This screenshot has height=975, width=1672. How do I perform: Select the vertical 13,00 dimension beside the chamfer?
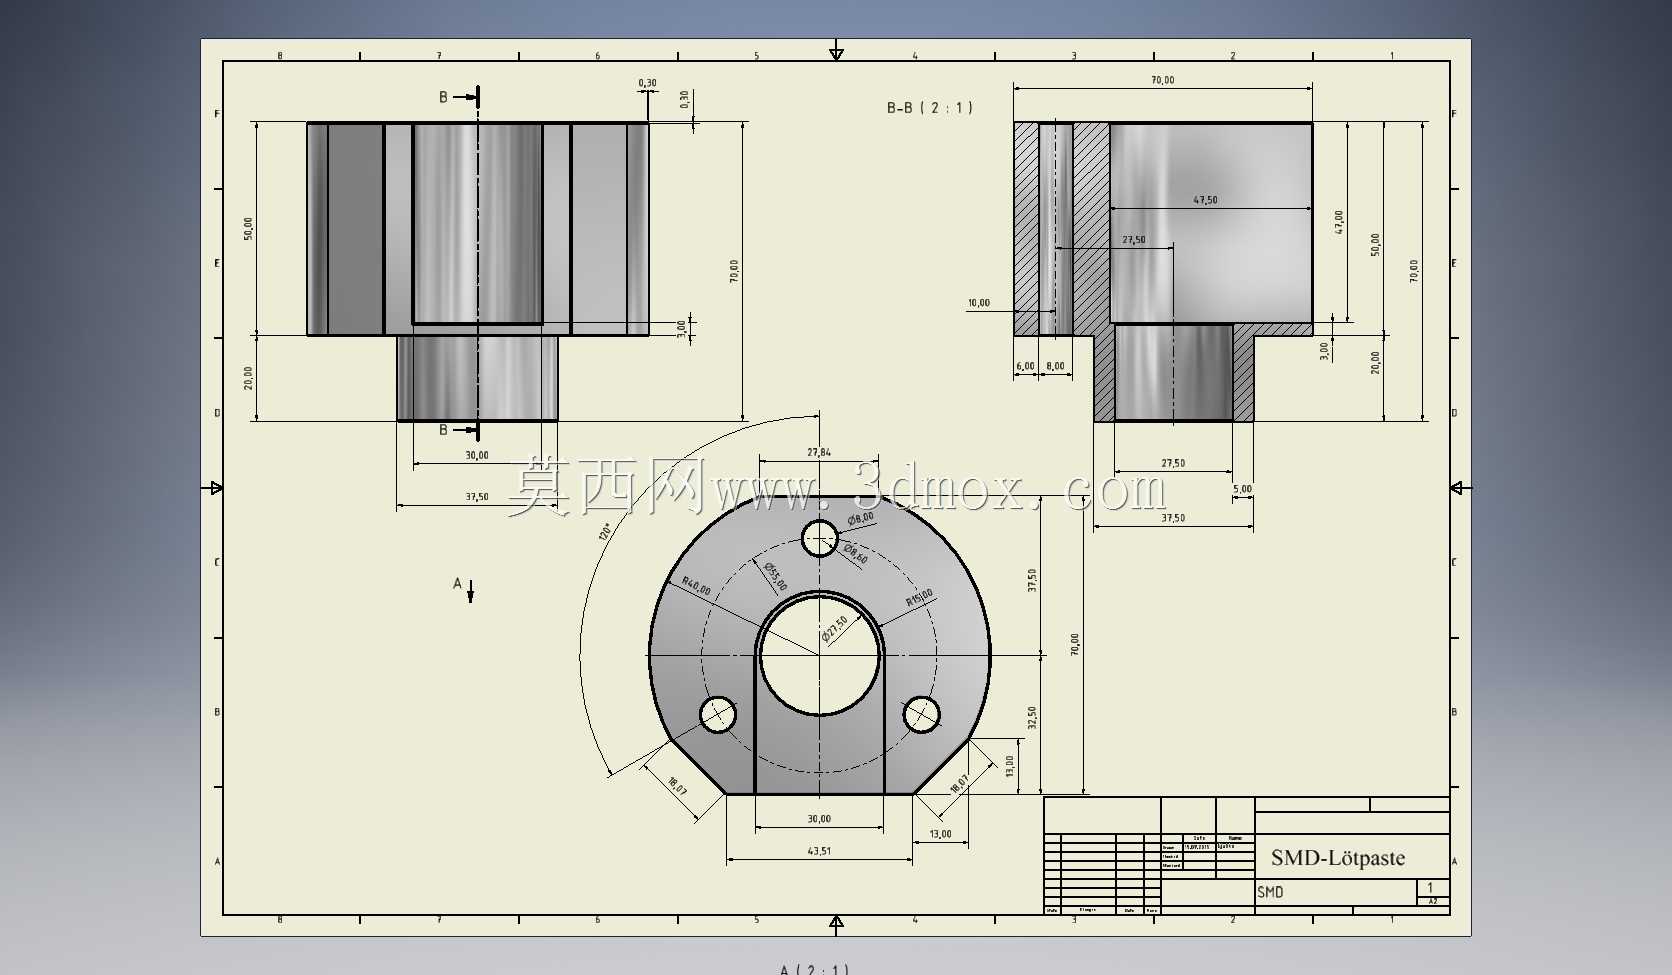(x=1010, y=766)
